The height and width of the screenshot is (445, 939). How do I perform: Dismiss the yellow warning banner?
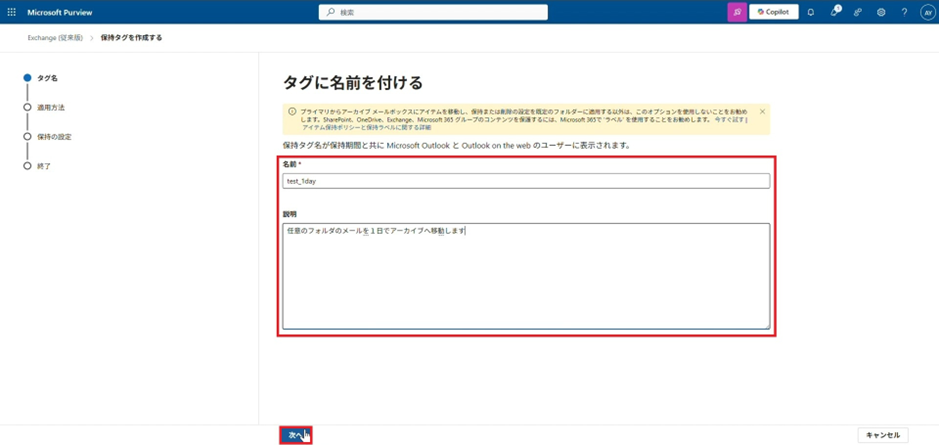(x=762, y=112)
